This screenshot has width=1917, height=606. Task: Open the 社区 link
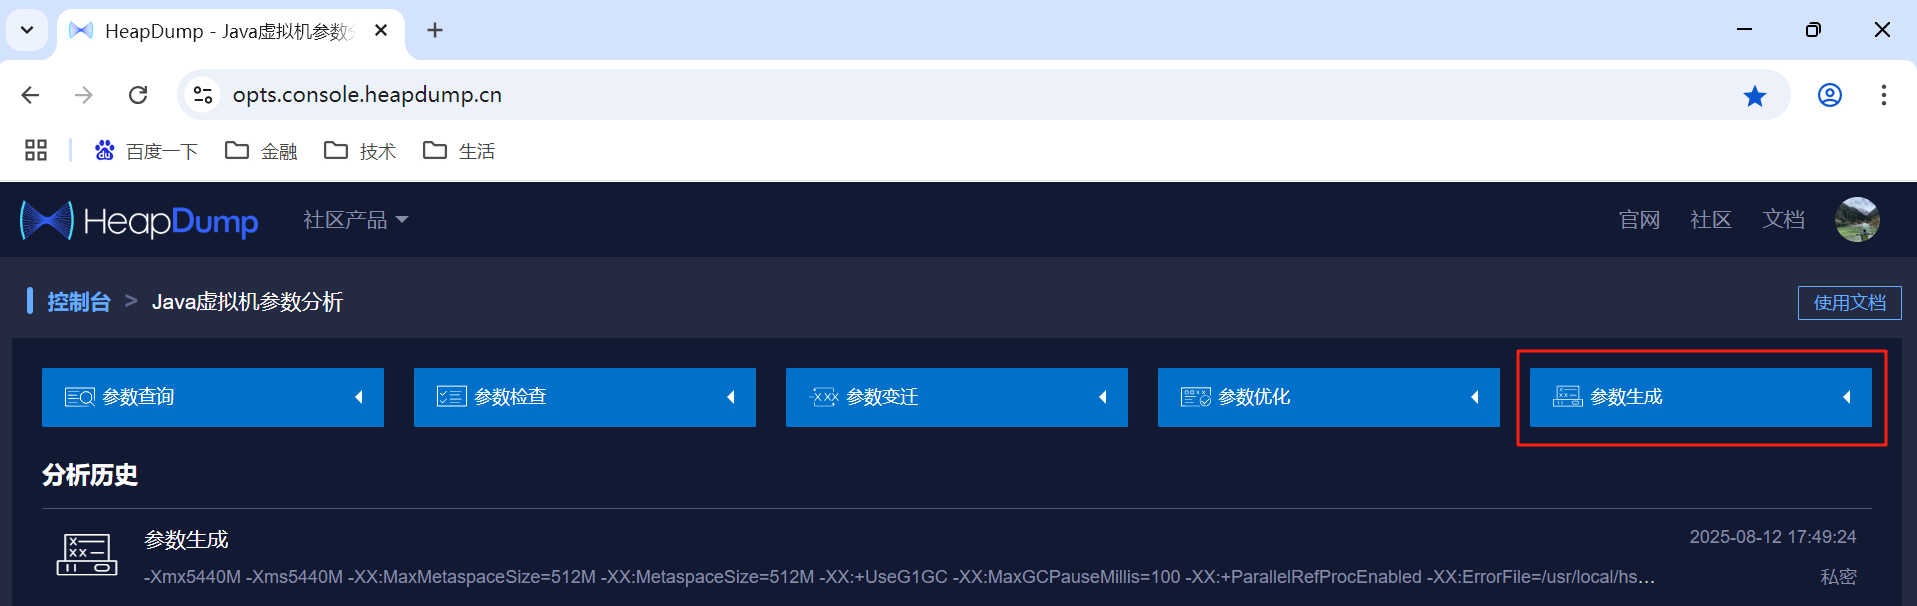click(1711, 220)
